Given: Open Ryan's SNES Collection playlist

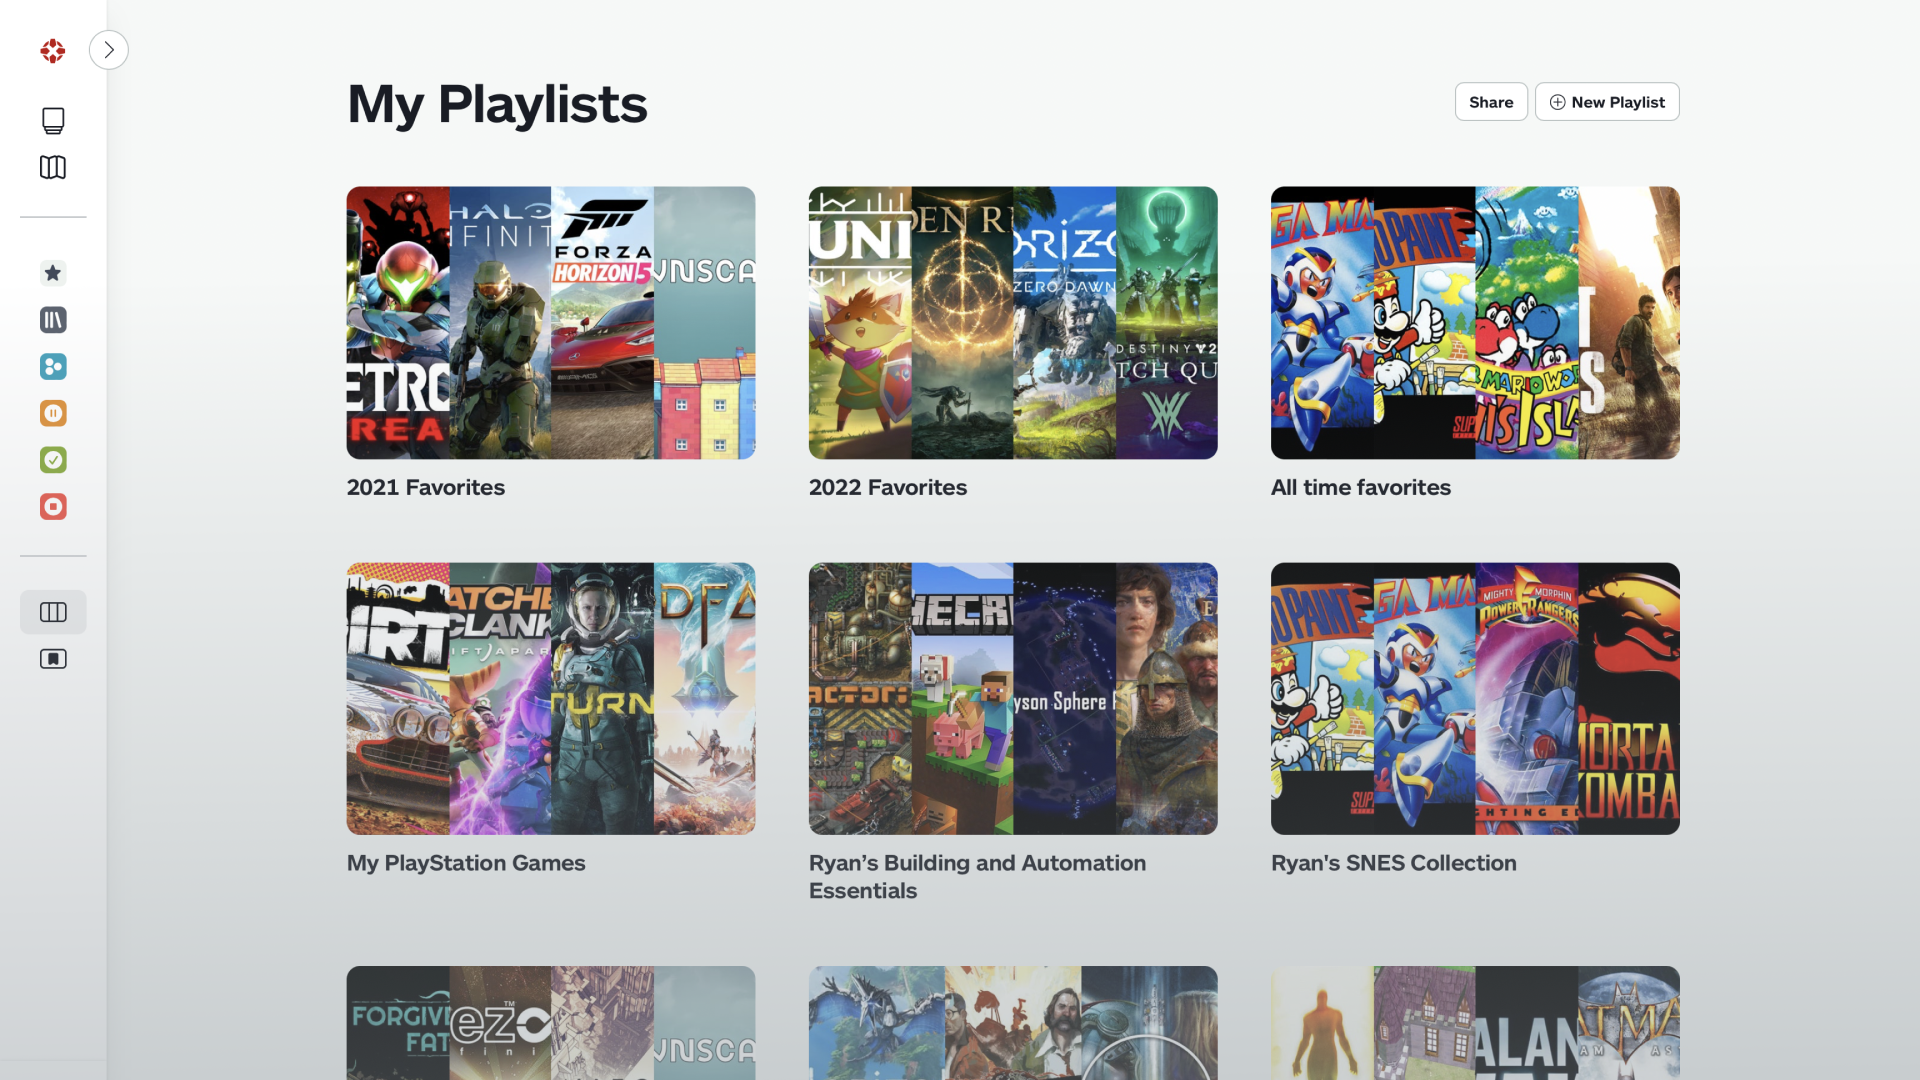Looking at the screenshot, I should pyautogui.click(x=1474, y=698).
